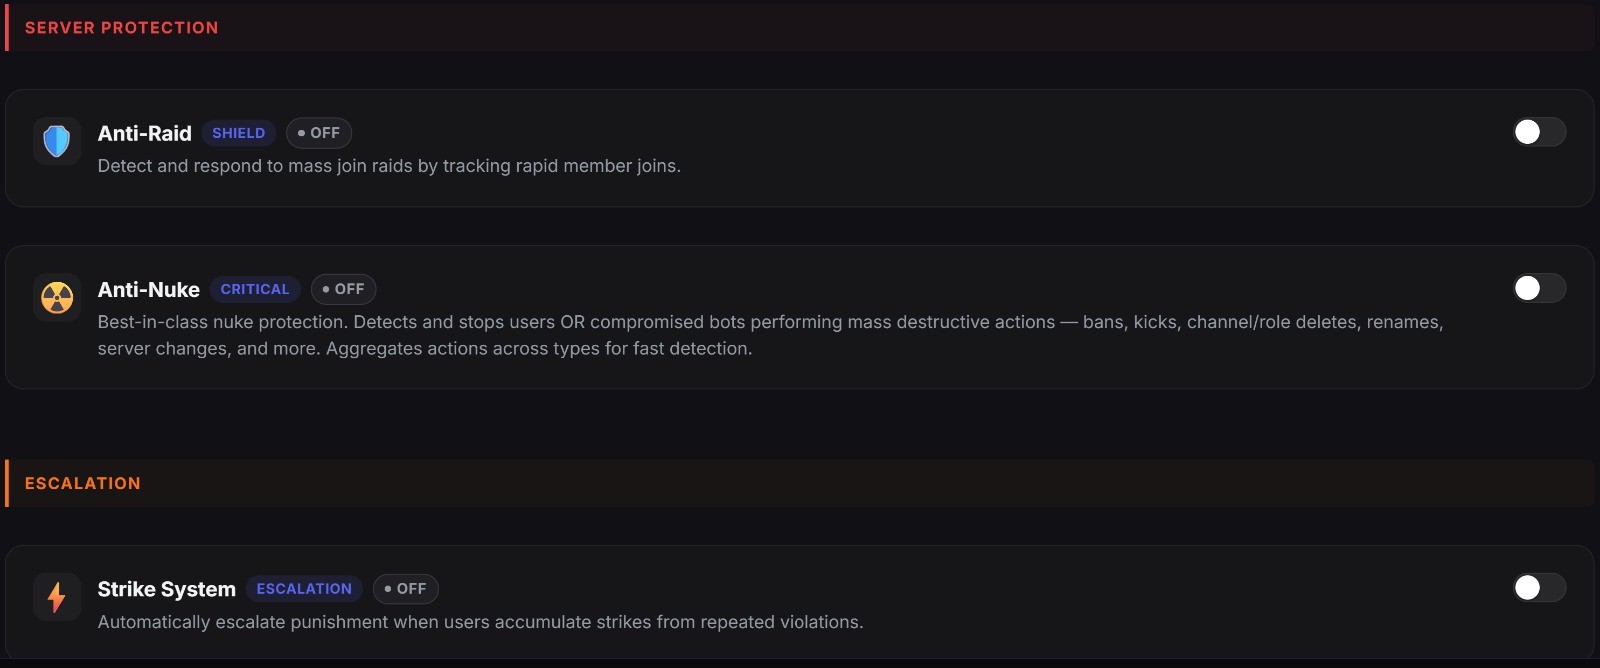Select the Server Protection section header

click(121, 28)
